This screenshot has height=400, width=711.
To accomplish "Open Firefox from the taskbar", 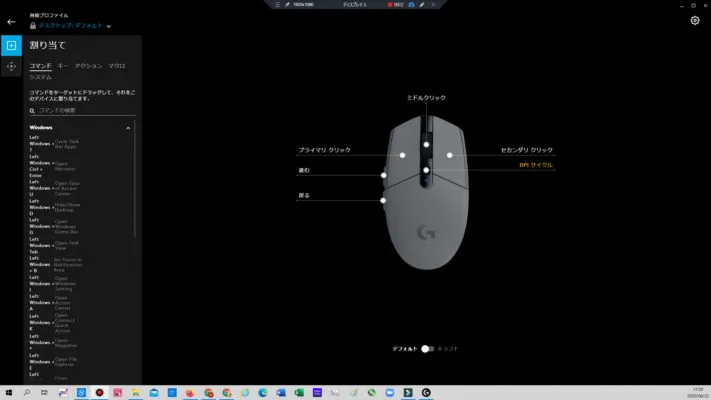I will (x=190, y=393).
